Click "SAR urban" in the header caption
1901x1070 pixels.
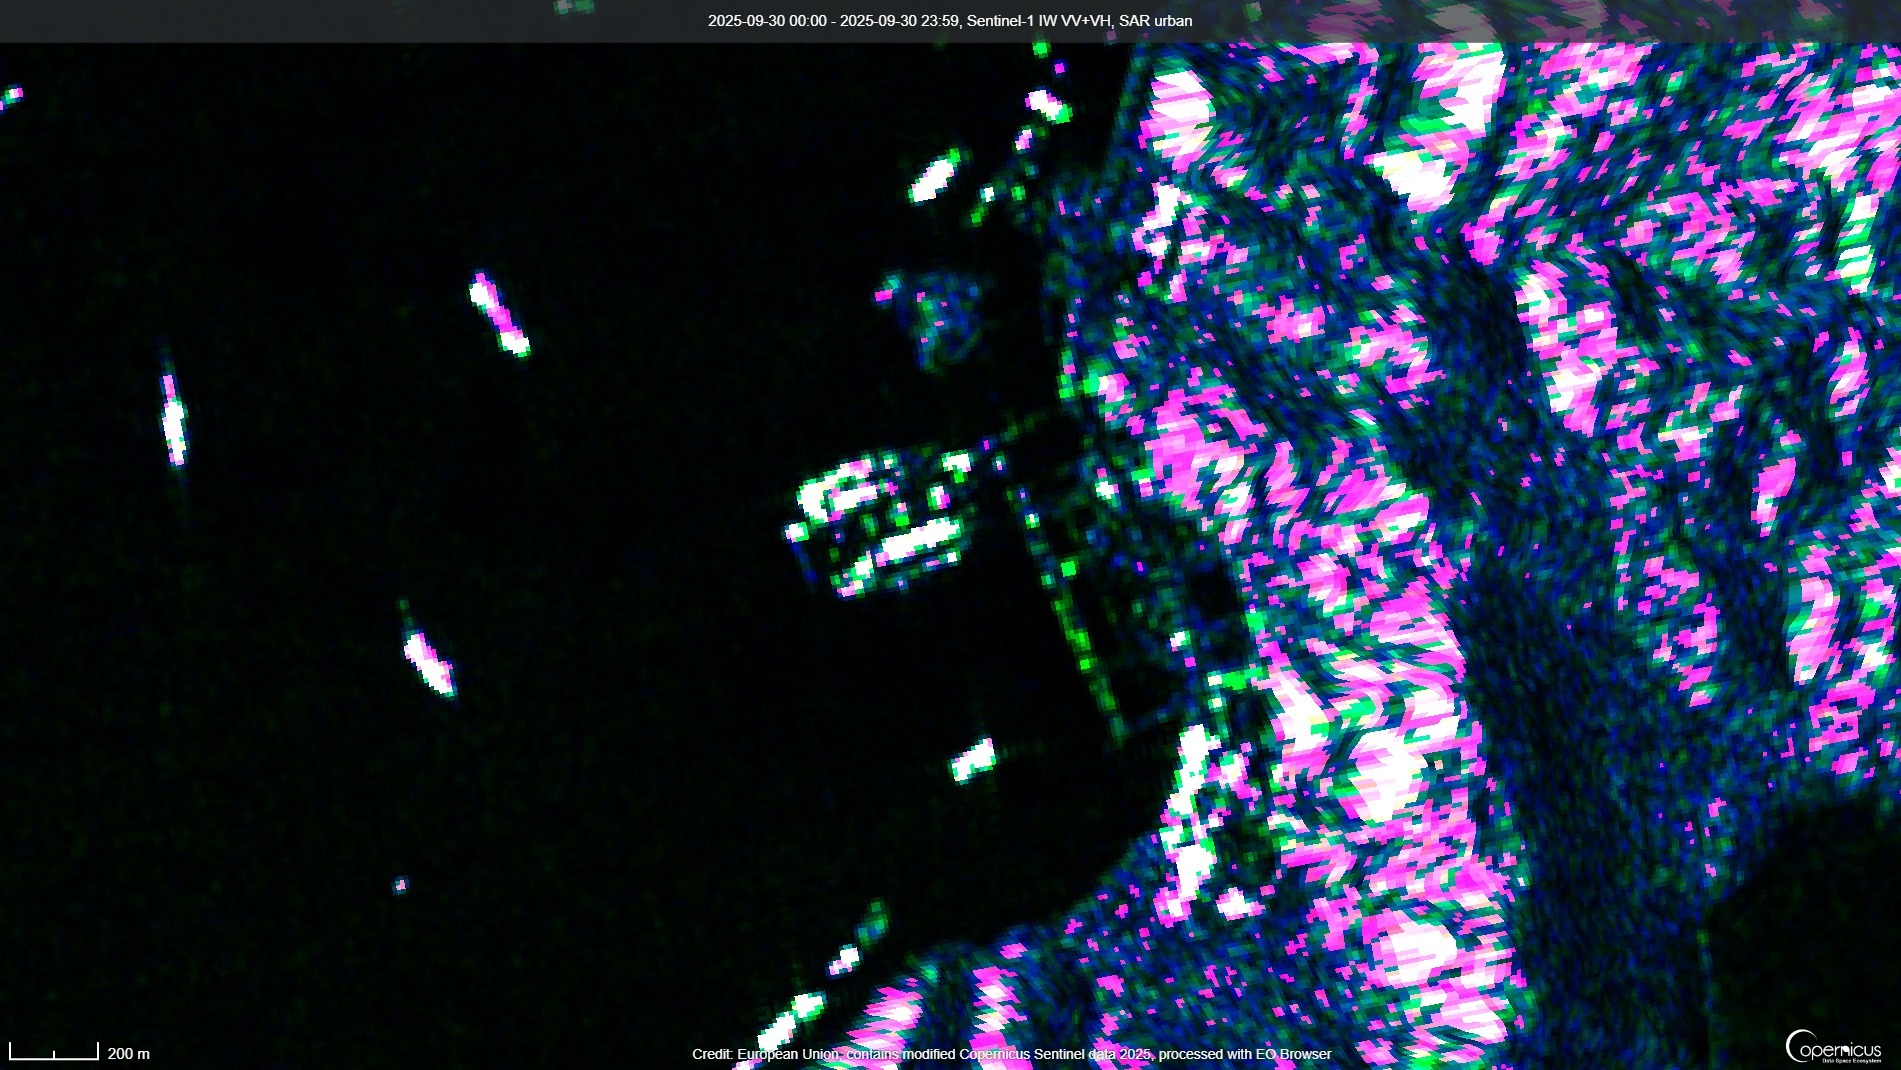1155,21
